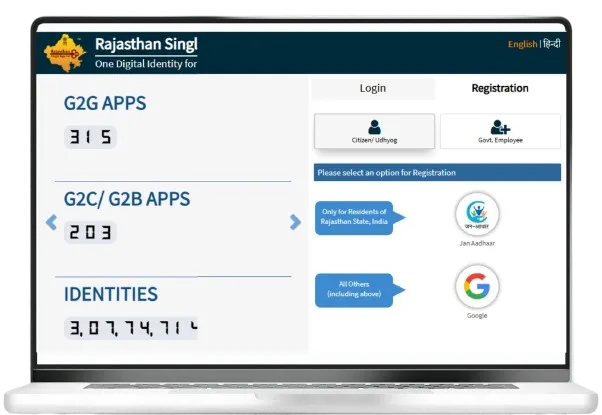This screenshot has height=415, width=602.
Task: Click the Rajasthan Single Sign On title
Action: pos(146,44)
